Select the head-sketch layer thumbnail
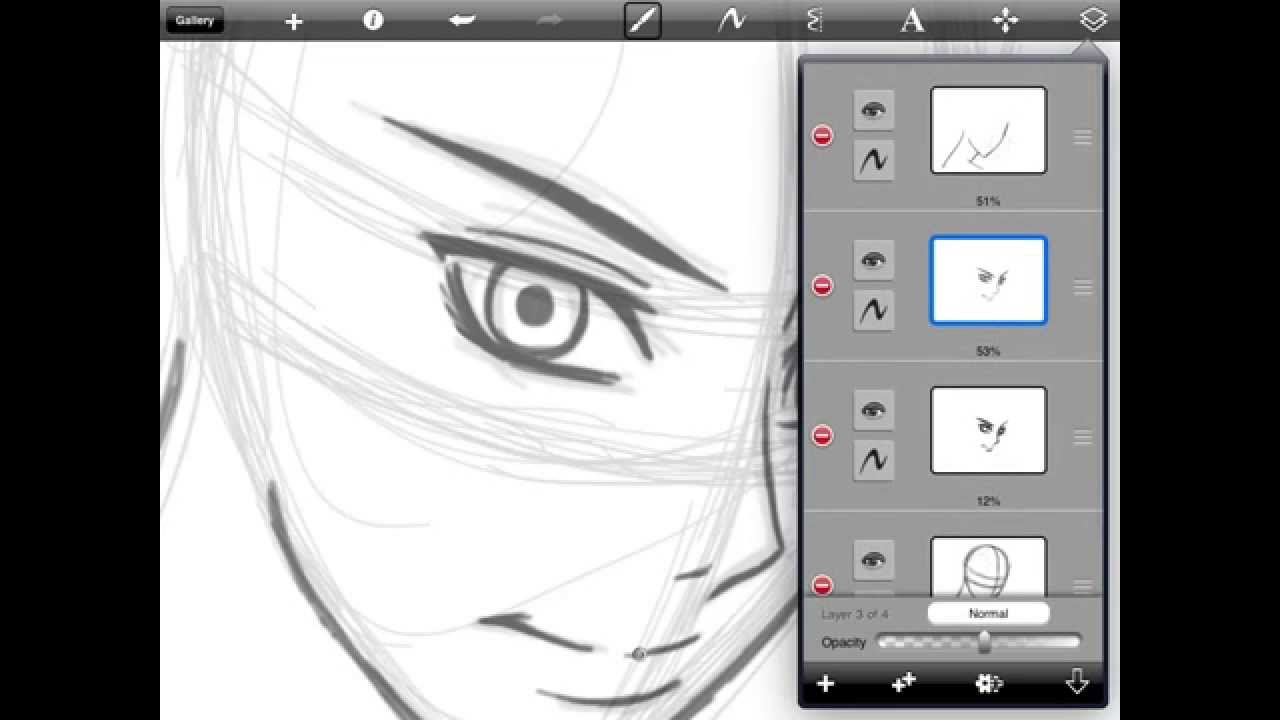 click(989, 567)
